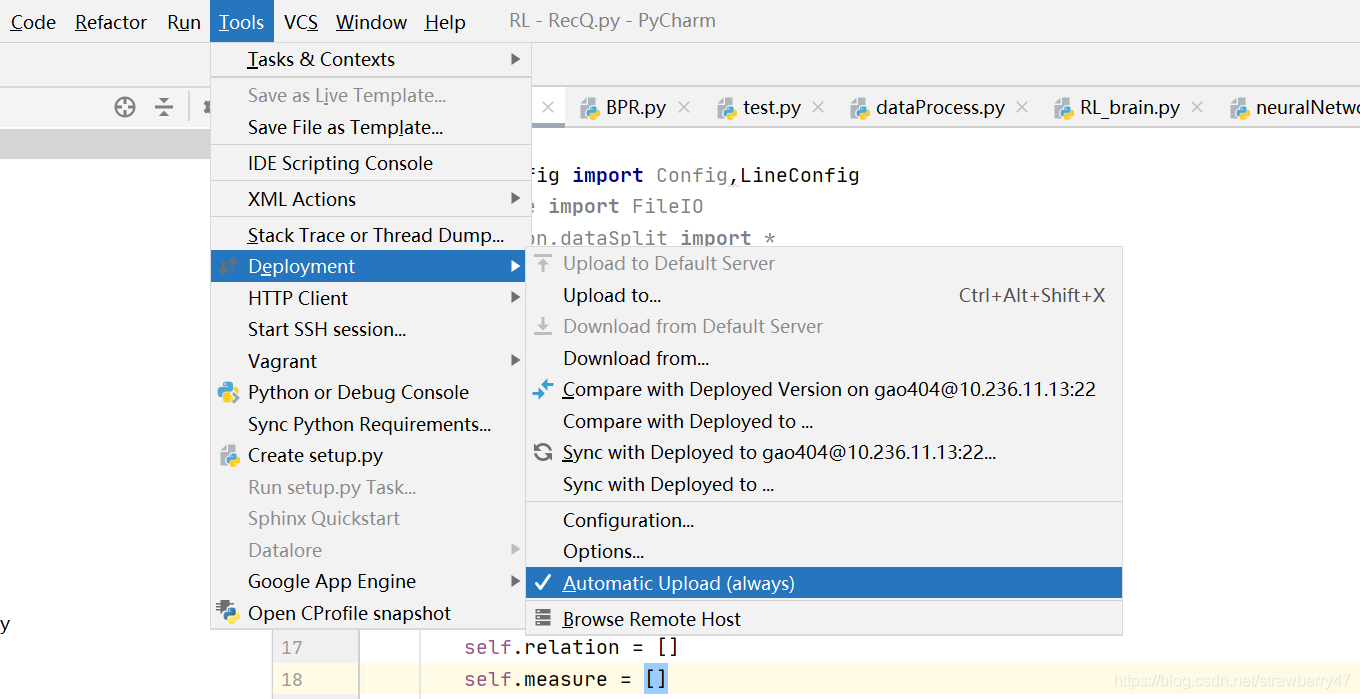Expand the HTTP Client submenu arrow

tap(516, 297)
